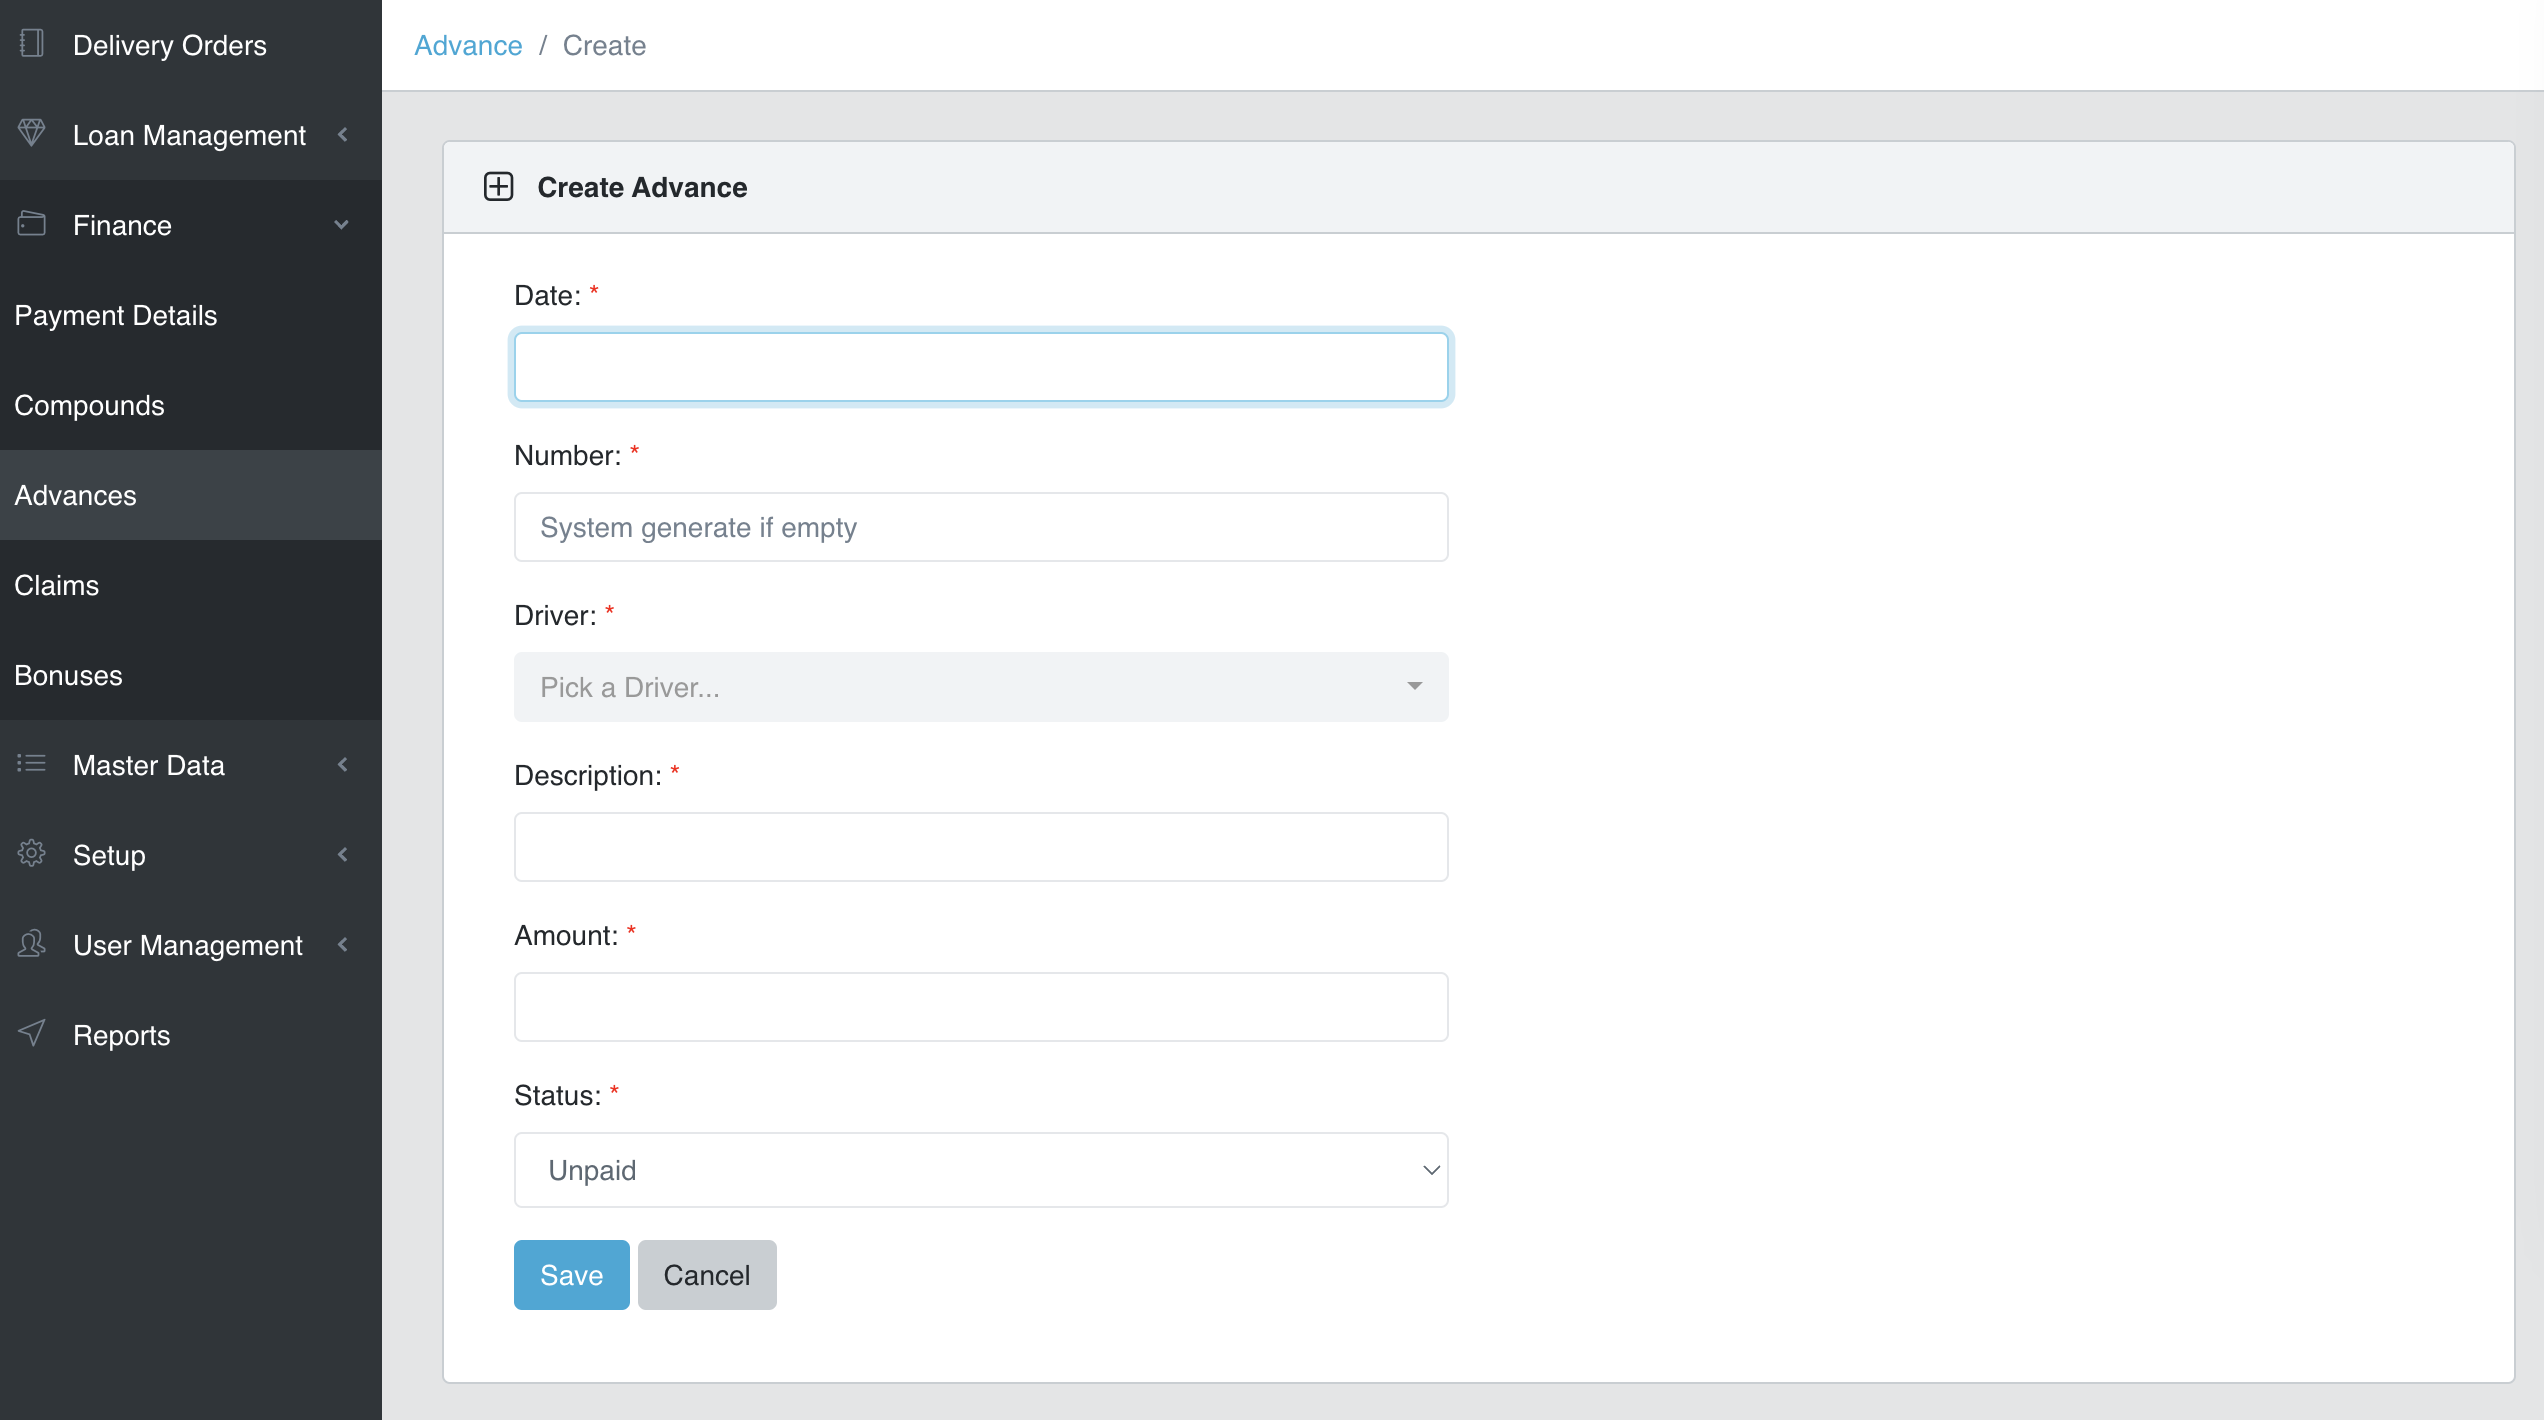Open Payment Details in sidebar

point(116,315)
